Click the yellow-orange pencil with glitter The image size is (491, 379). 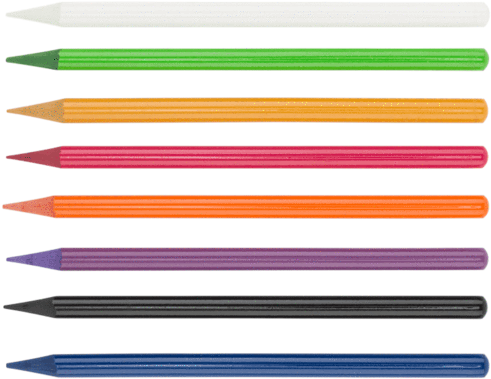point(247,110)
